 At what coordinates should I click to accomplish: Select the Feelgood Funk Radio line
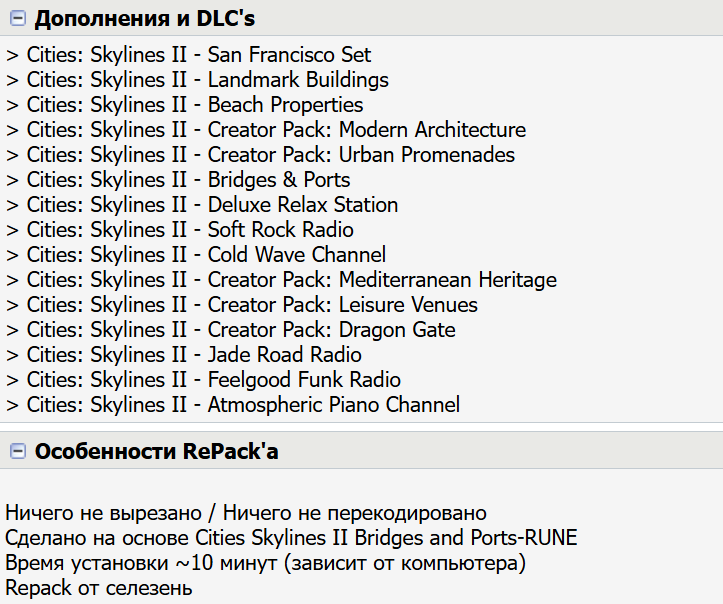(x=203, y=380)
